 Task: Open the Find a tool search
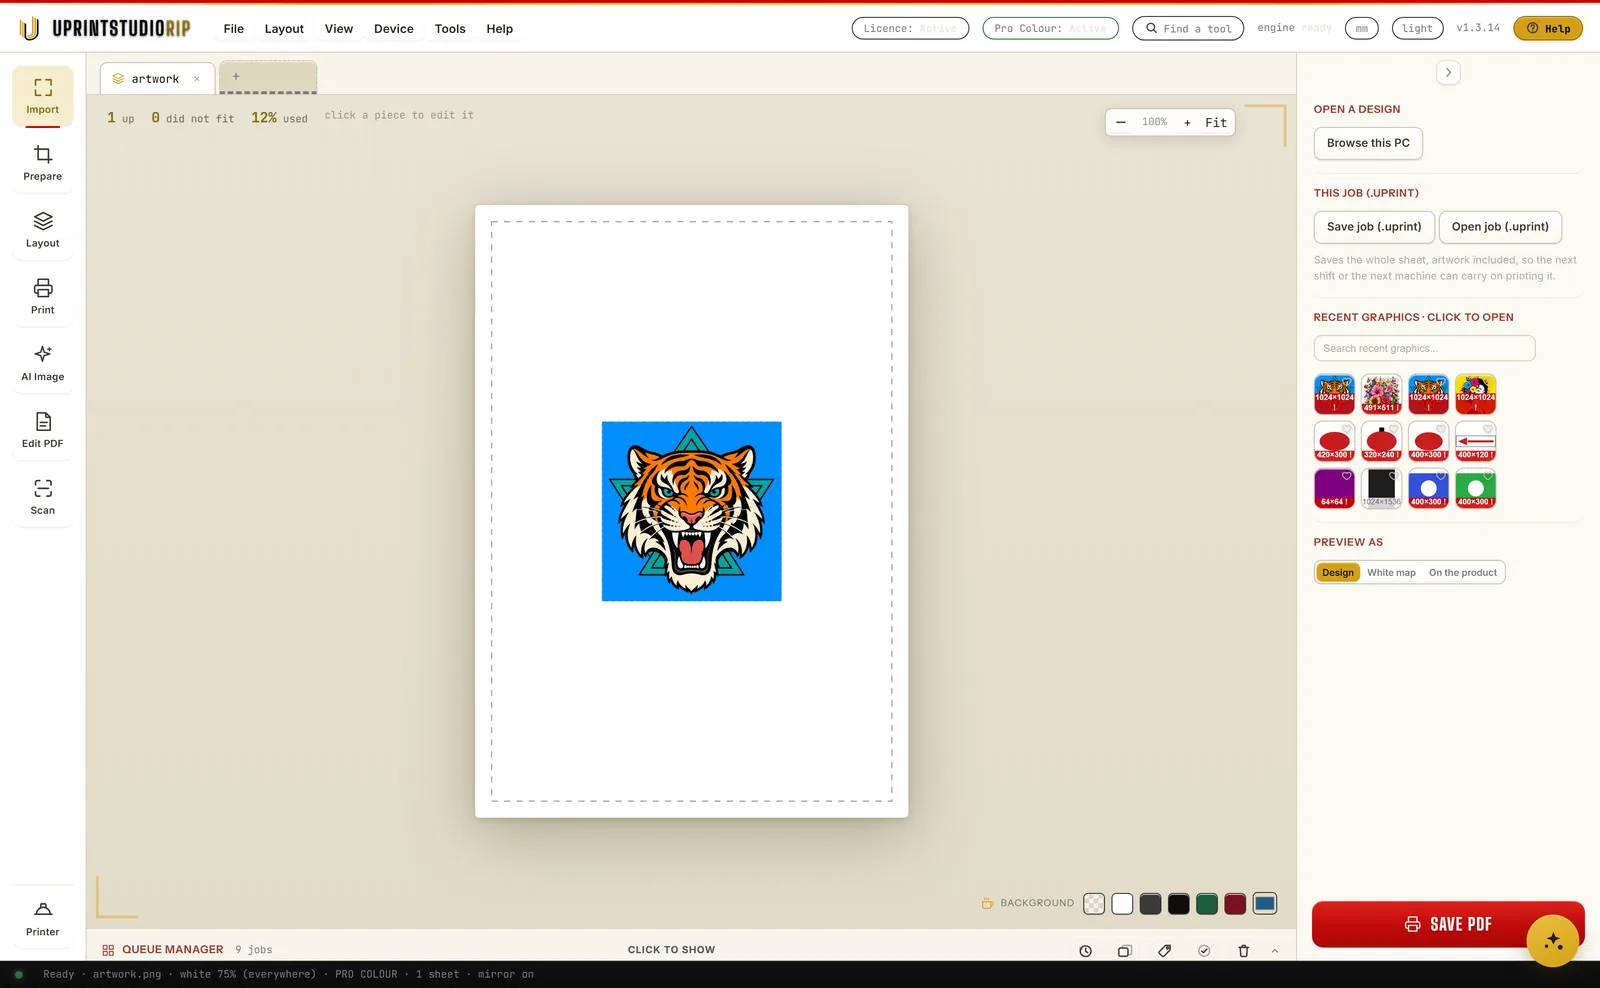tap(1188, 28)
